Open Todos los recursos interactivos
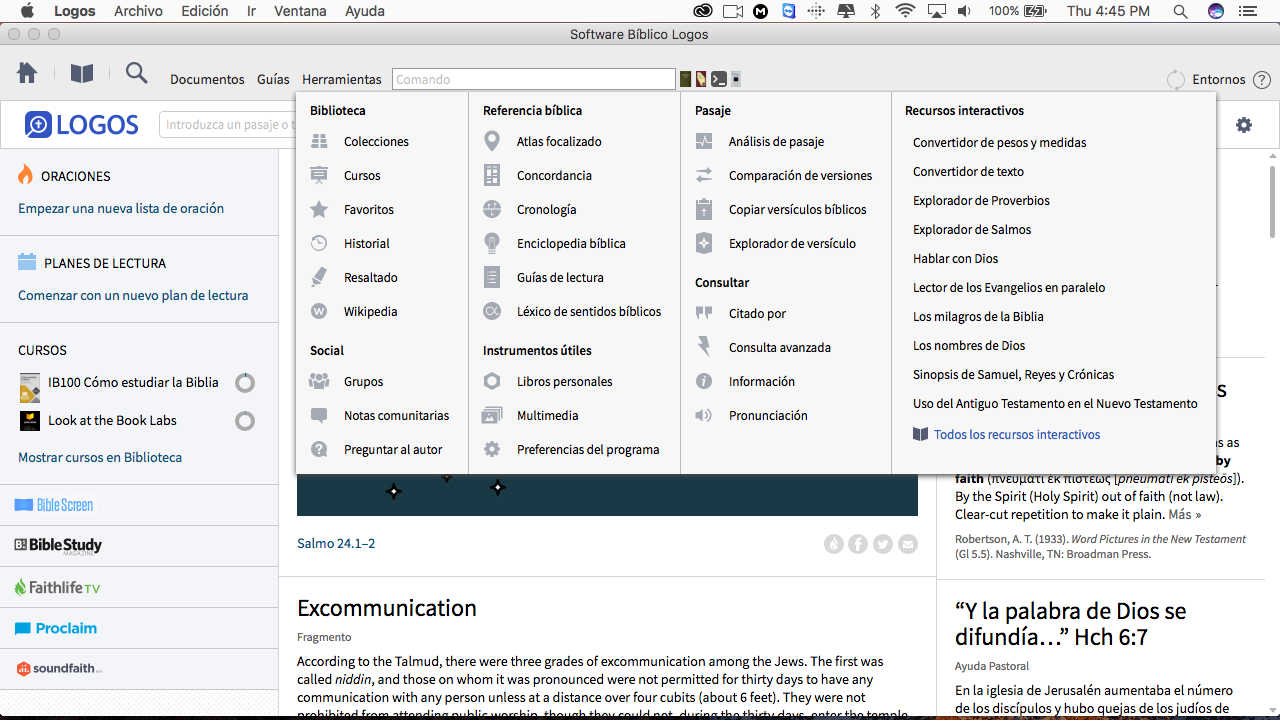Screen dimensions: 1280x720 [x=1016, y=435]
